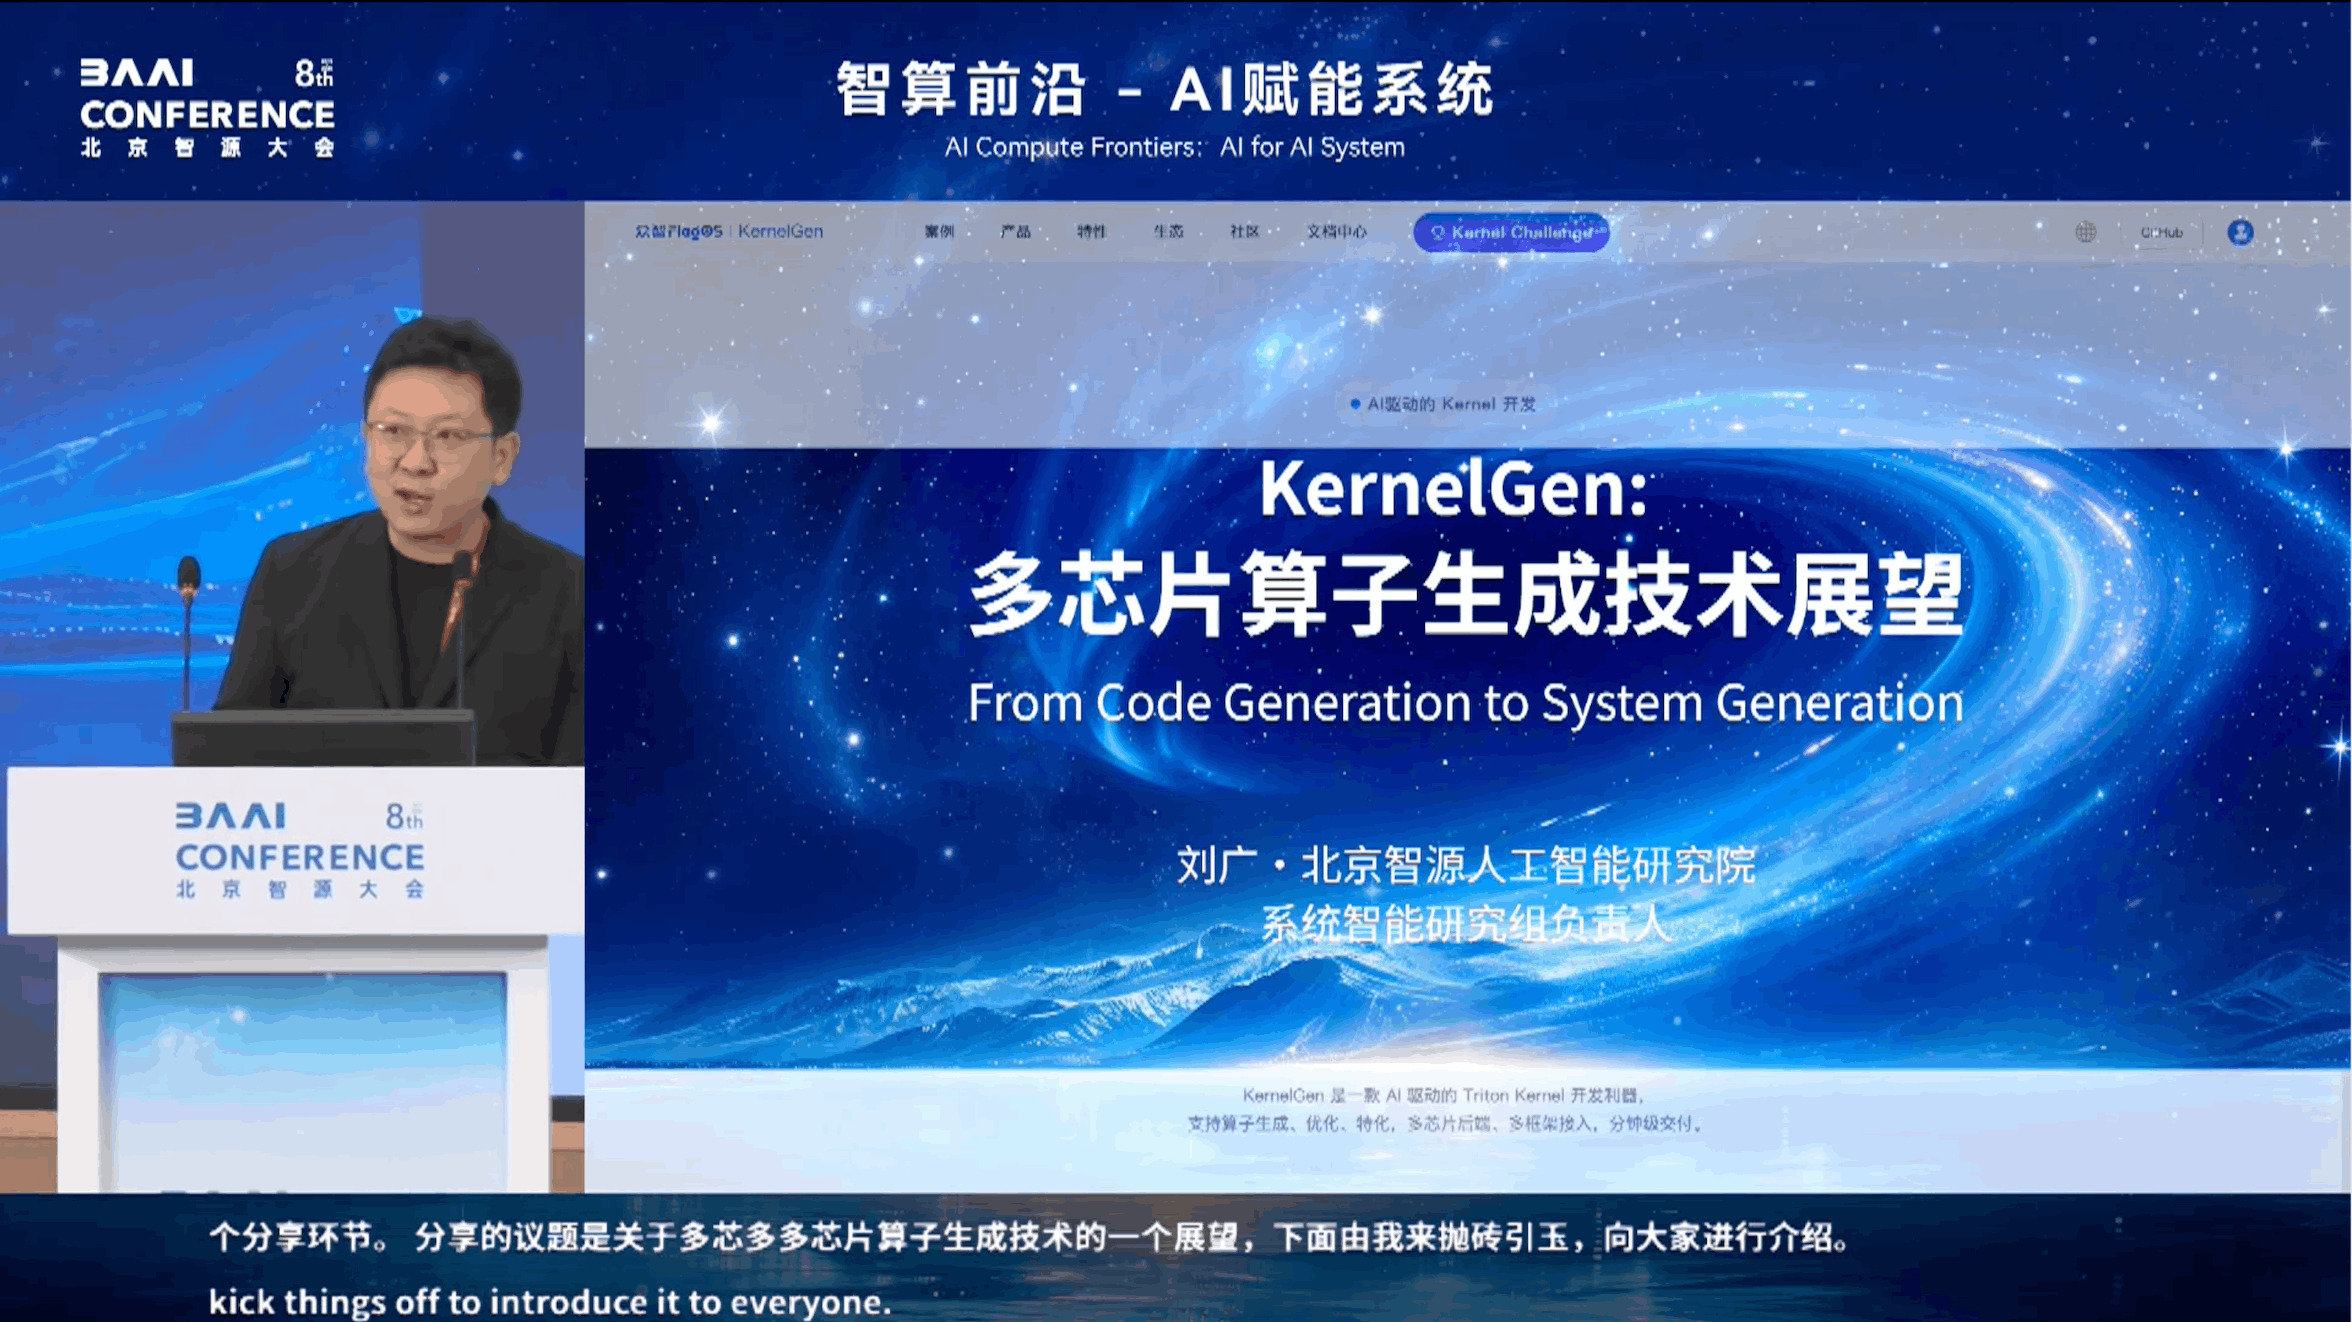Open the 社区 navigation item
The height and width of the screenshot is (1322, 2352).
pos(1244,232)
